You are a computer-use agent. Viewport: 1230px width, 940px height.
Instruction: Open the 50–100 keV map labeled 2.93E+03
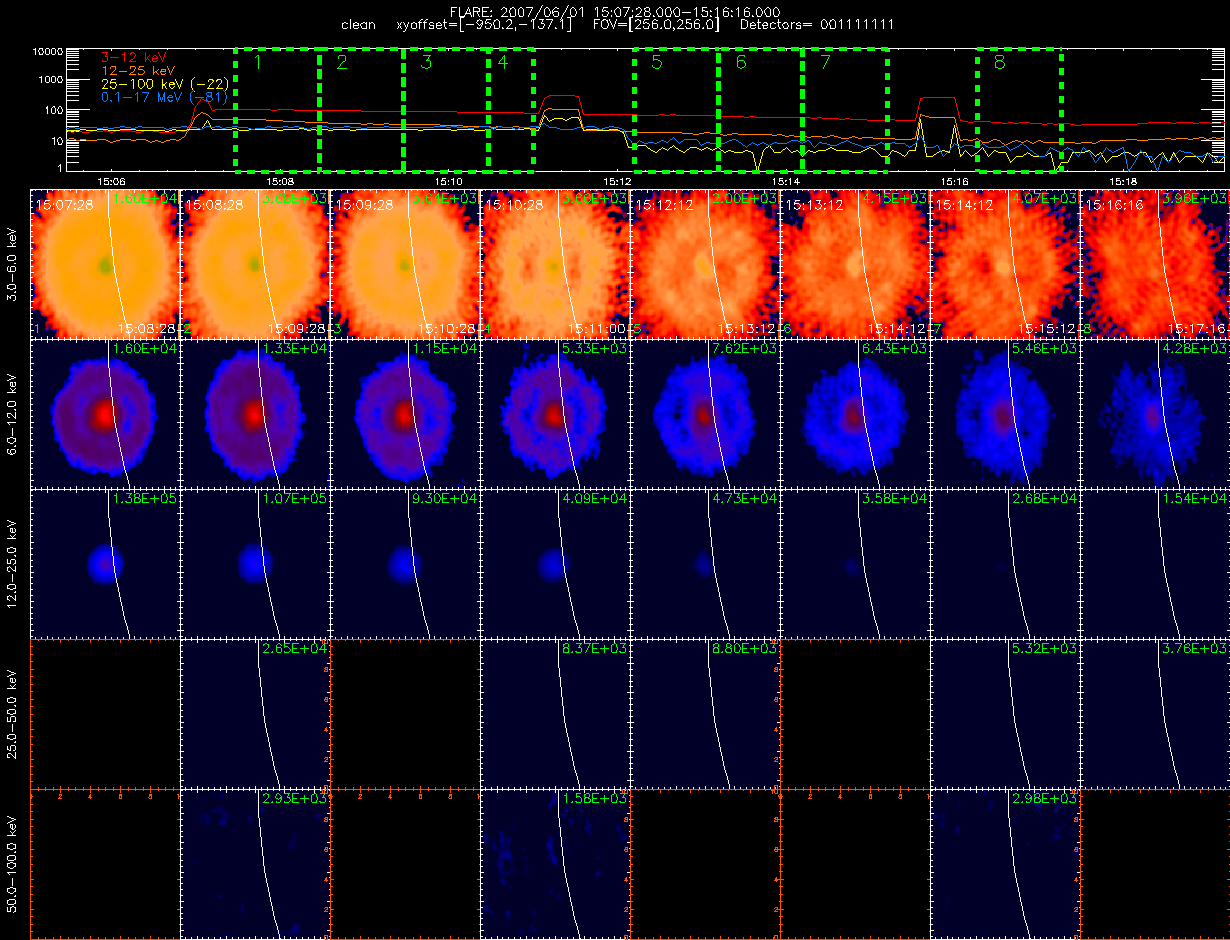click(255, 863)
